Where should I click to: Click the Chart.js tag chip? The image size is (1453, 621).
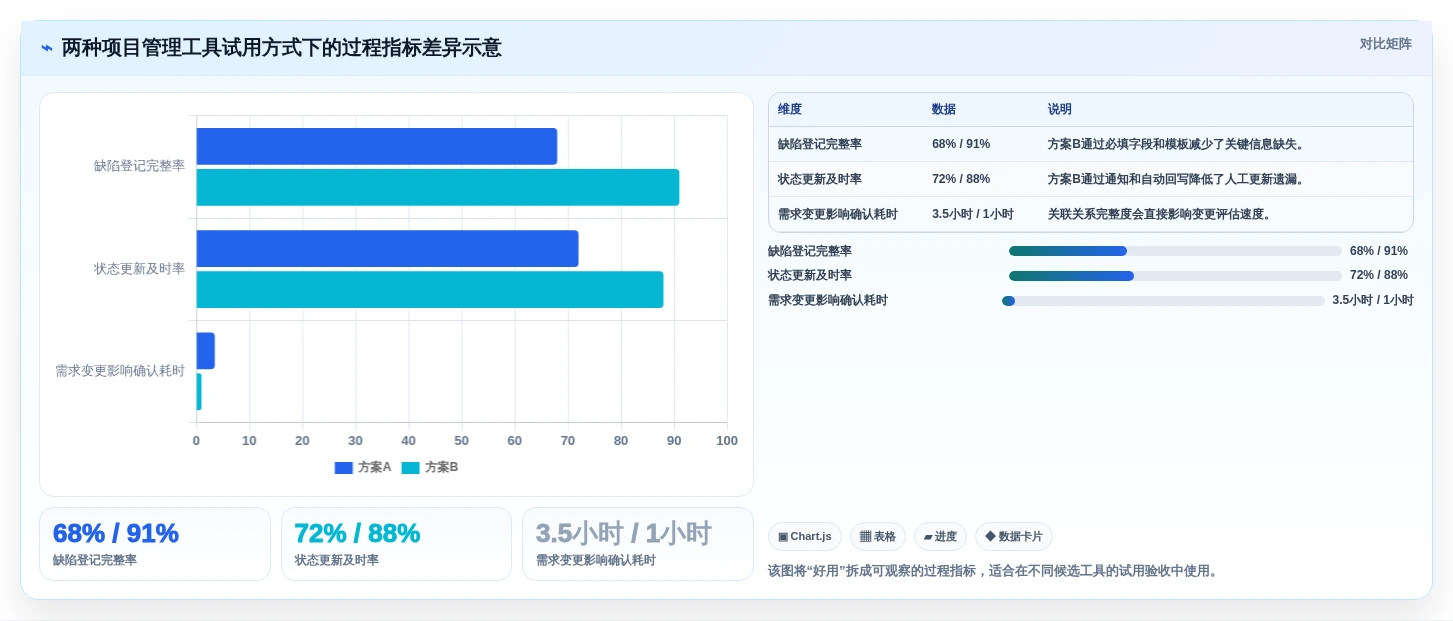click(805, 537)
